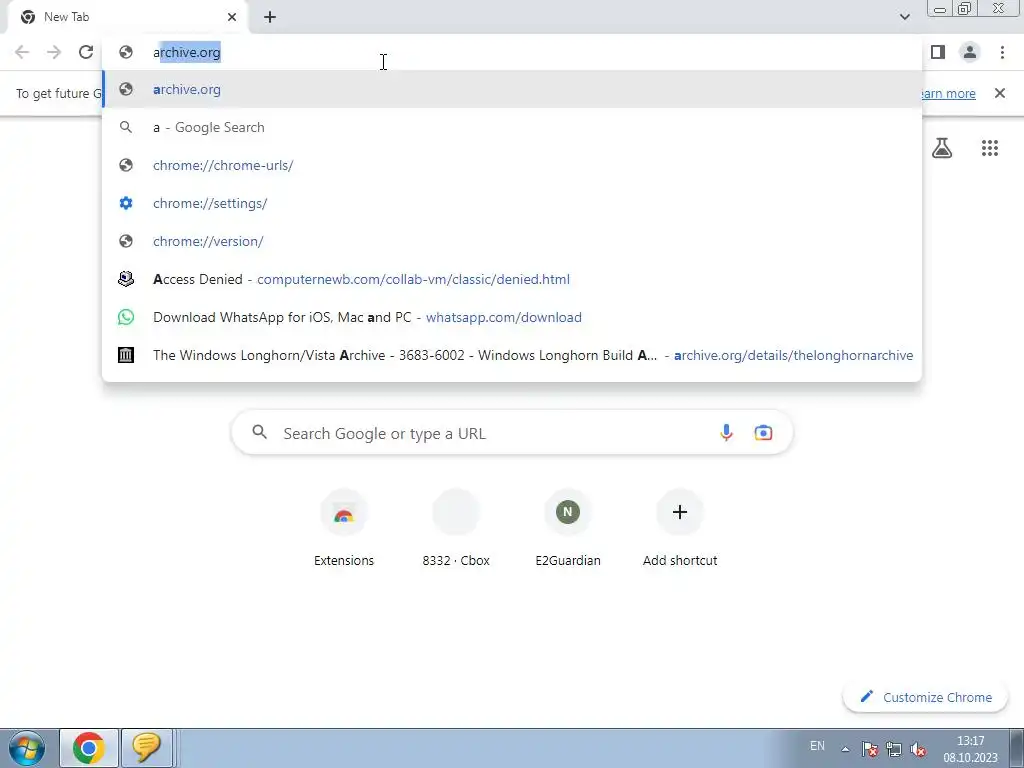1024x768 pixels.
Task: Click the muted volume tray icon
Action: 918,749
